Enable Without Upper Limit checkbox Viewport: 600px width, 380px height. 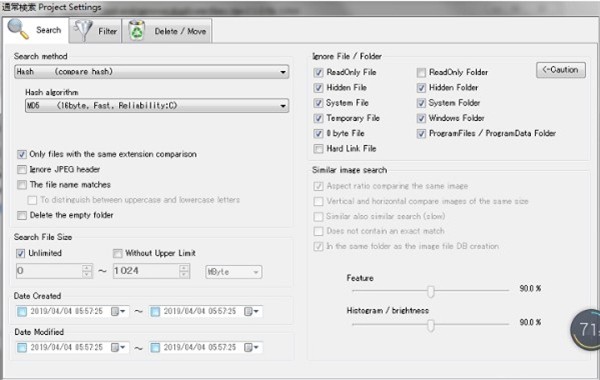(x=117, y=253)
